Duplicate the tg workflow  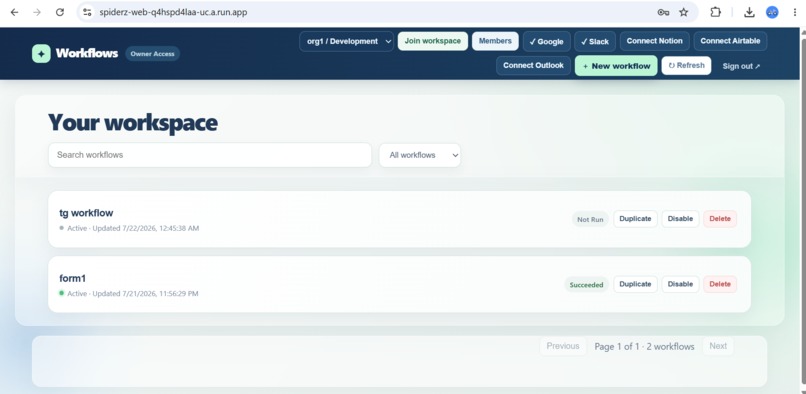[635, 219]
